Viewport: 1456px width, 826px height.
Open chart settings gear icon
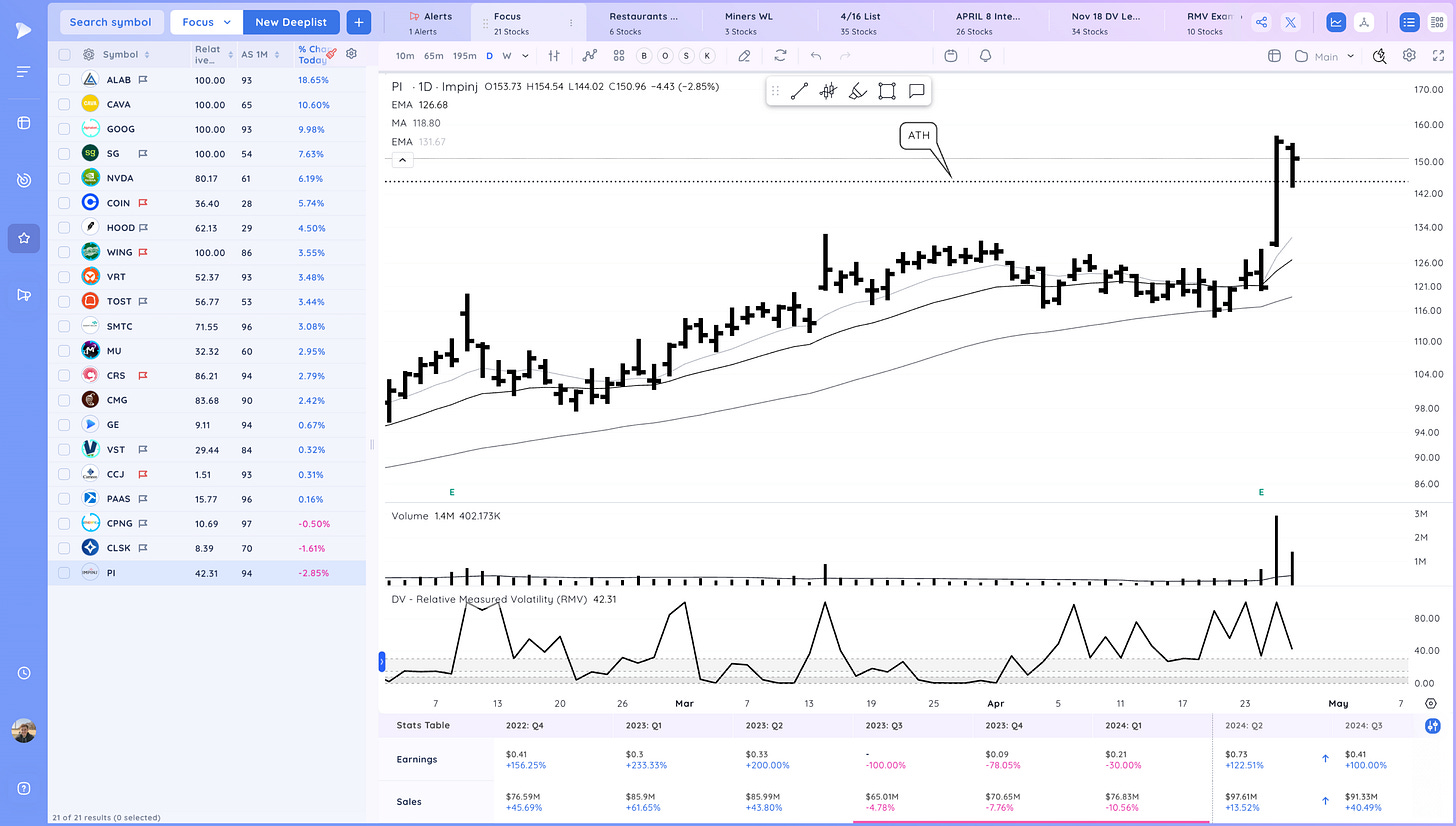[x=1409, y=56]
